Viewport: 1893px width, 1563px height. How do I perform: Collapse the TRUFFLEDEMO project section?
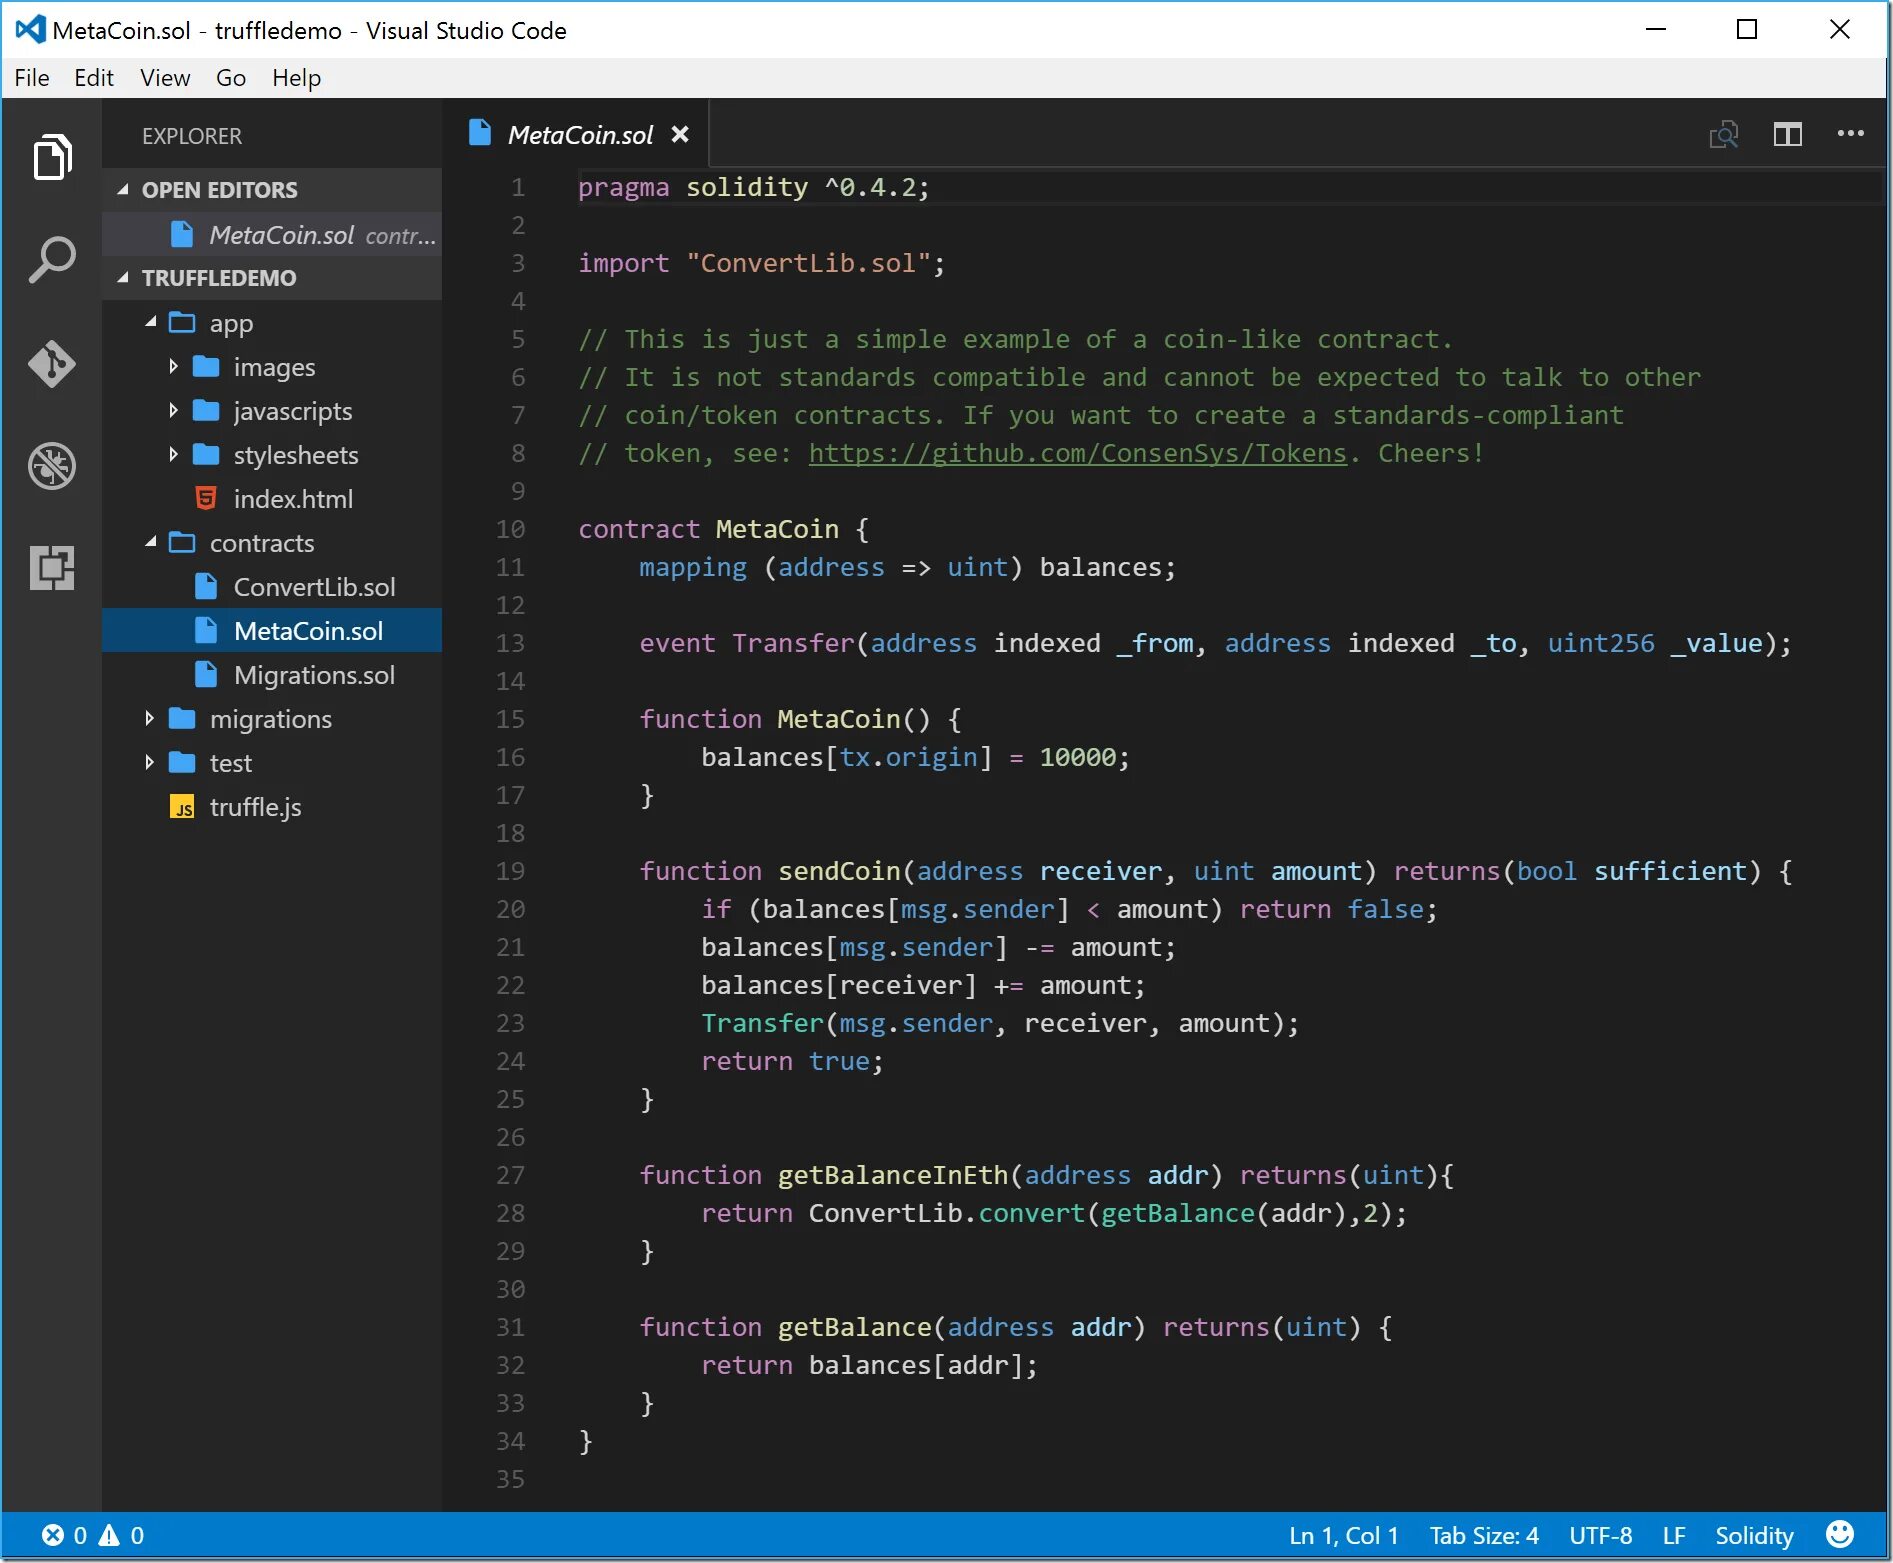point(123,277)
